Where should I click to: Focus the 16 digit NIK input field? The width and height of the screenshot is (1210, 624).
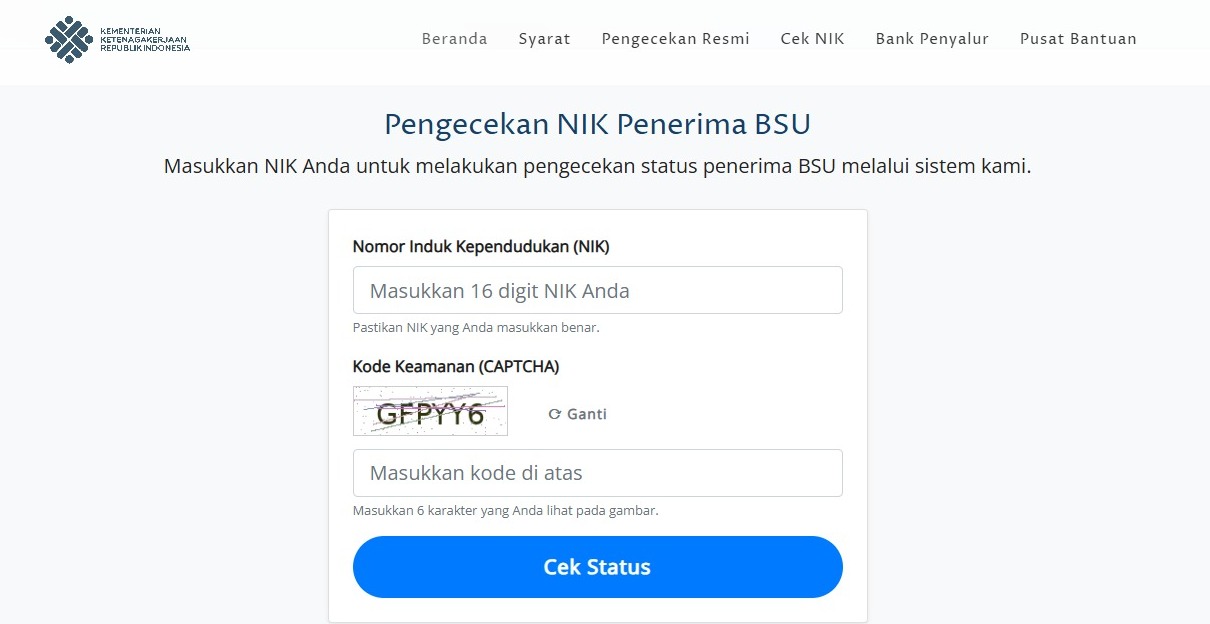[x=598, y=290]
